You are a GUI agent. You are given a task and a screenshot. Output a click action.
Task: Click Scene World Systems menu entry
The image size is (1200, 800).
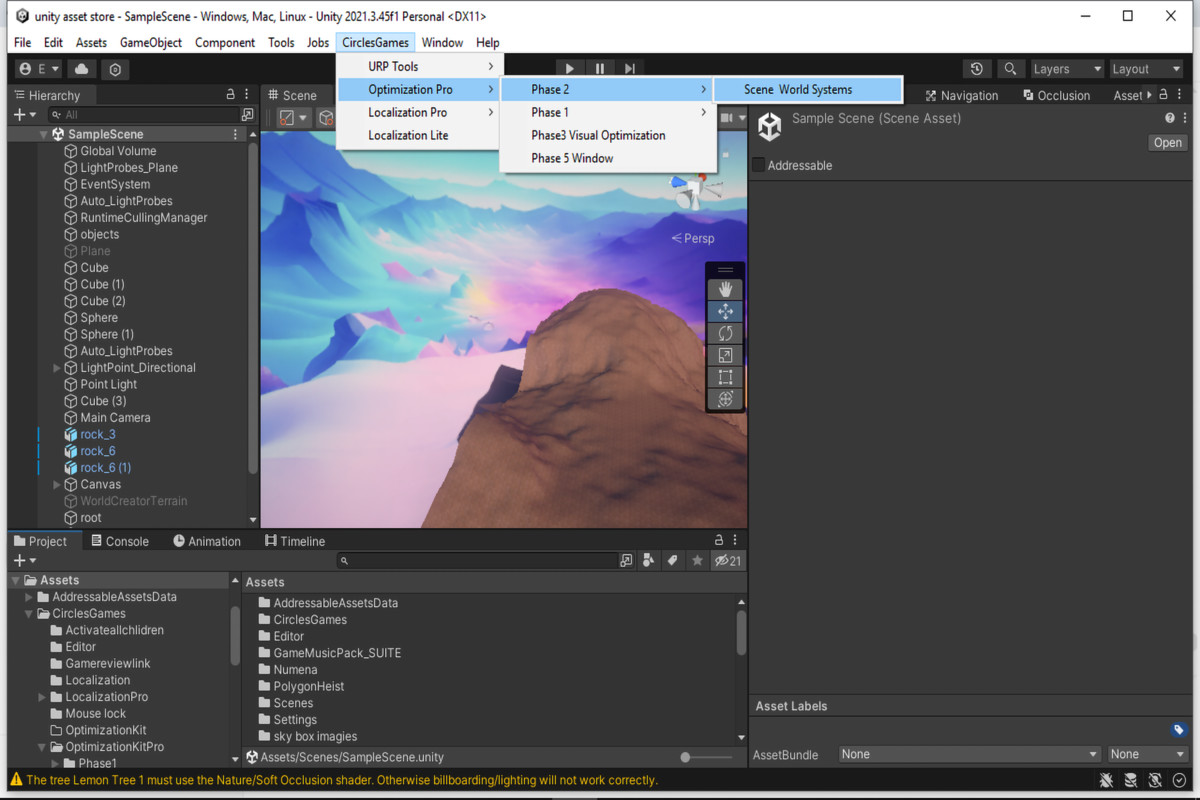tap(808, 89)
